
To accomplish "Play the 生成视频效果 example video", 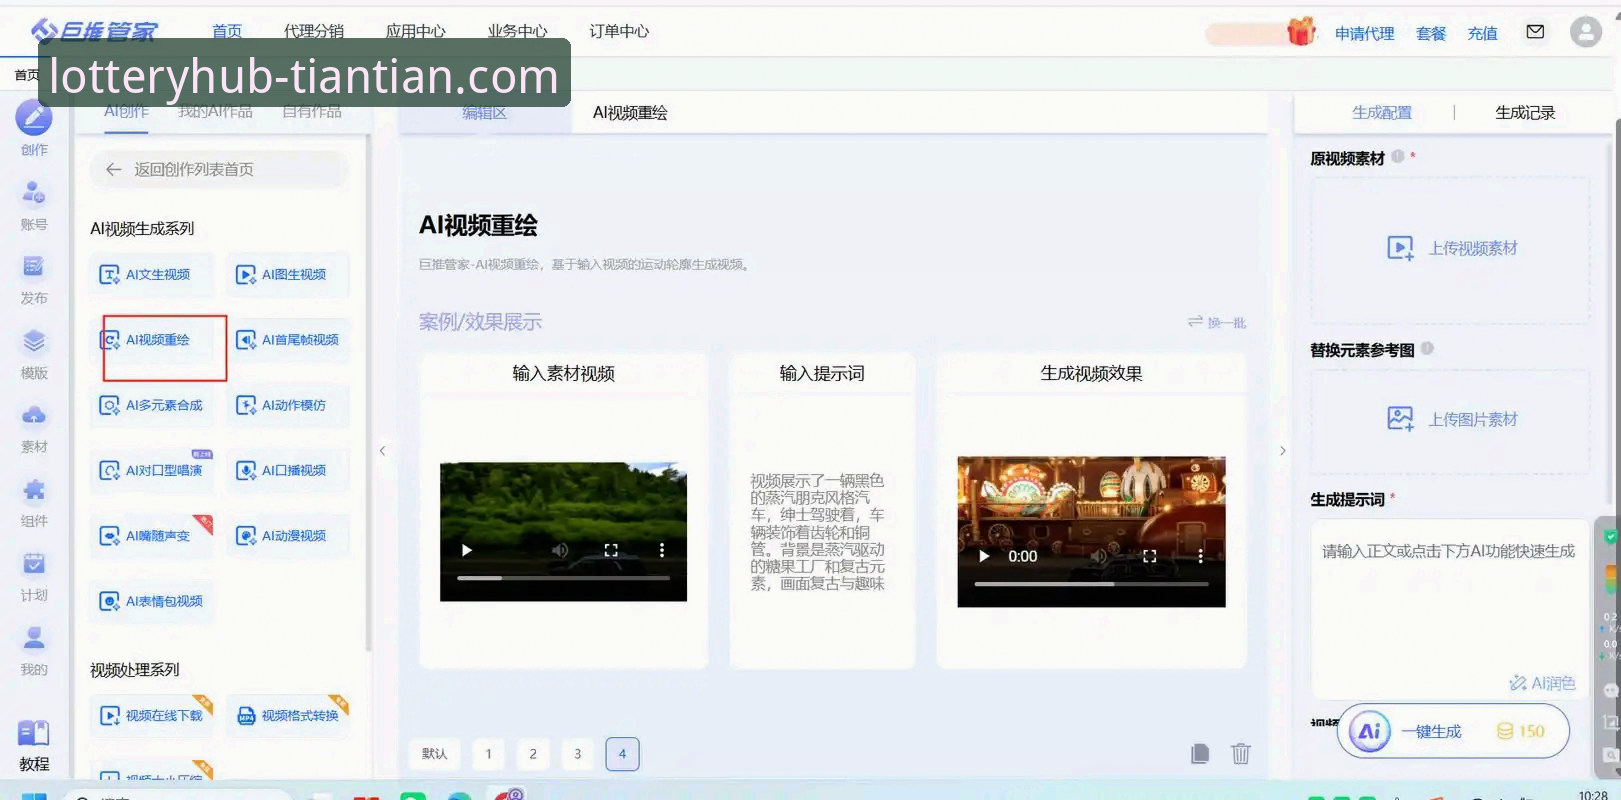I will [984, 556].
